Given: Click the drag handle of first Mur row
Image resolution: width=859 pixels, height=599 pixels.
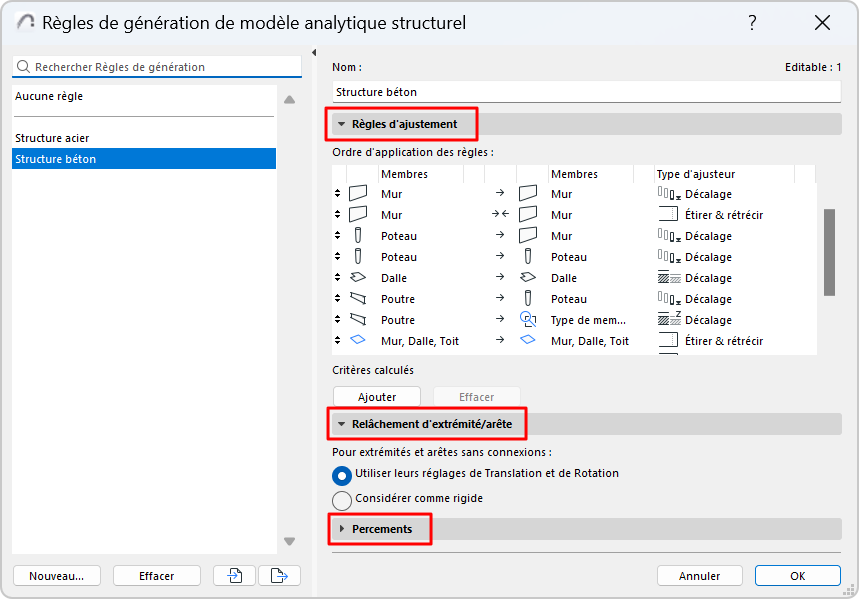Looking at the screenshot, I should 337,194.
